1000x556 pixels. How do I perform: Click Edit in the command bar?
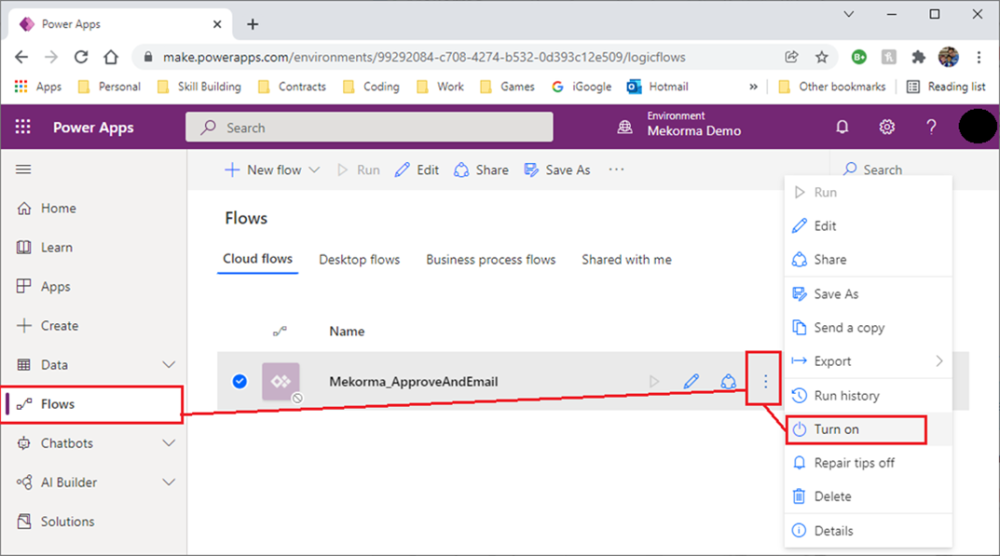tap(416, 170)
